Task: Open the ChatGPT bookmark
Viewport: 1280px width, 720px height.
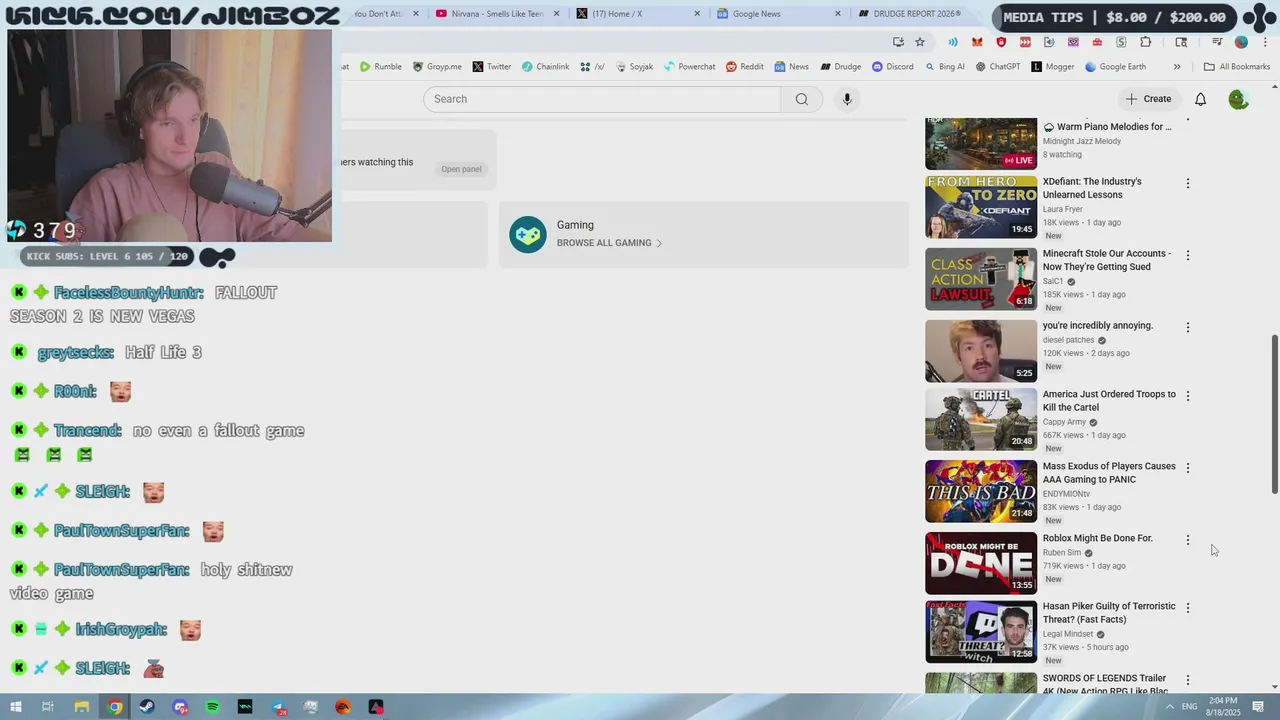Action: 997,67
